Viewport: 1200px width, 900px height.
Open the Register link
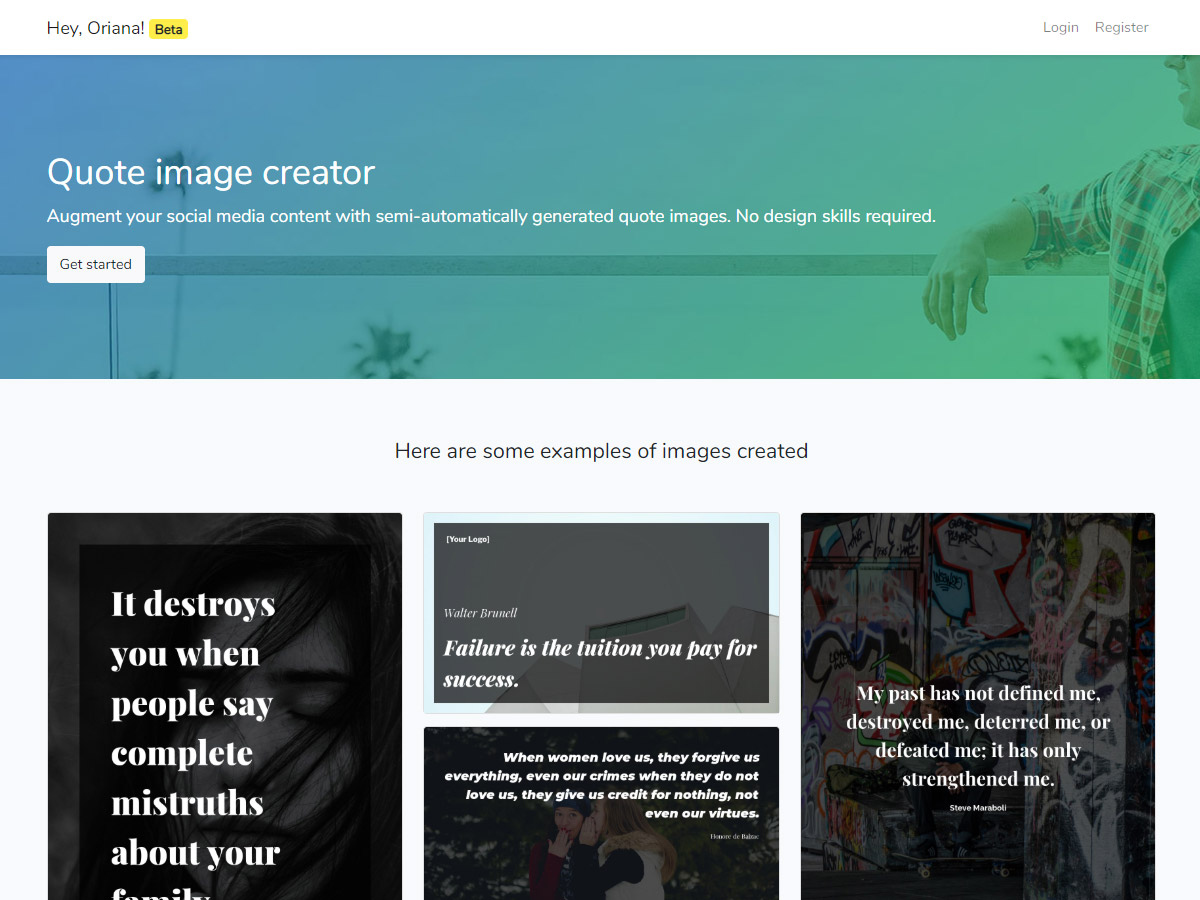(x=1121, y=27)
